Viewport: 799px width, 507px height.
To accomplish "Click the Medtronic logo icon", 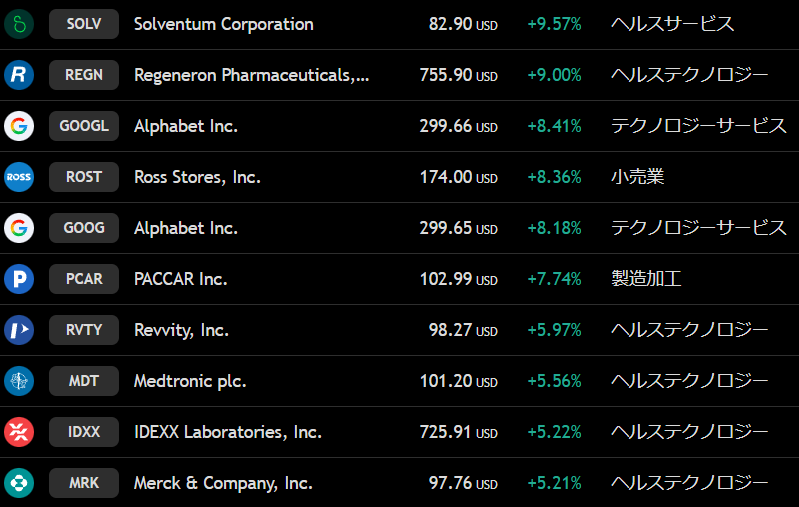I will [x=19, y=381].
